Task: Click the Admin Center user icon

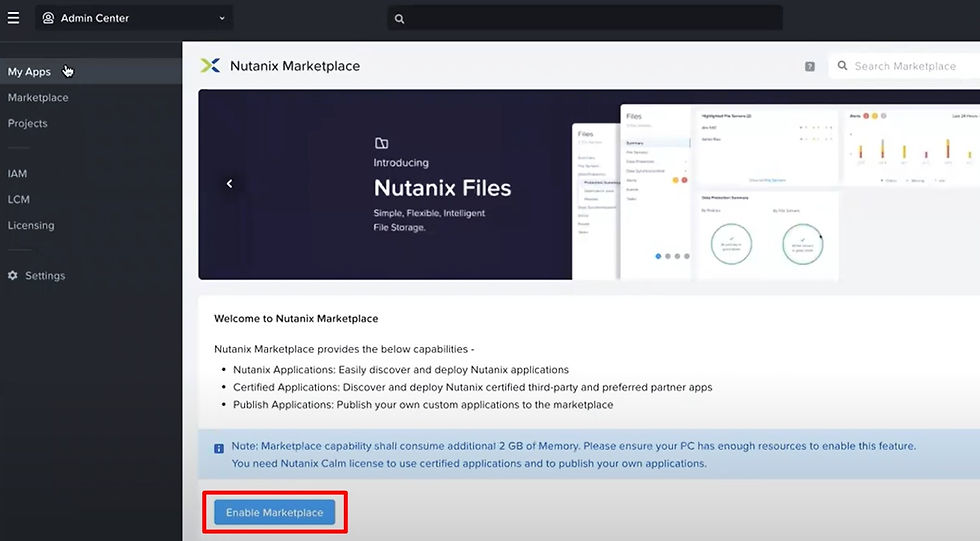Action: 48,18
